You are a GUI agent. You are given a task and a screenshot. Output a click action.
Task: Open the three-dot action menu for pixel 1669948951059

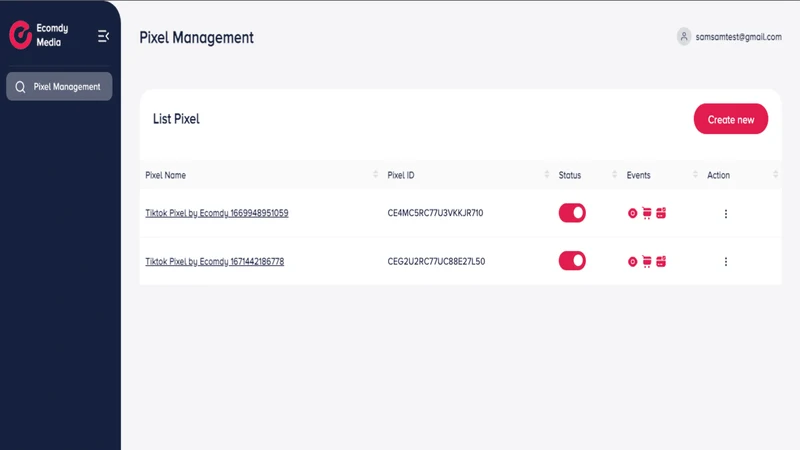(x=726, y=214)
